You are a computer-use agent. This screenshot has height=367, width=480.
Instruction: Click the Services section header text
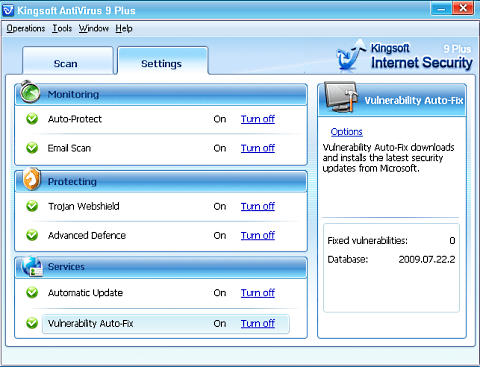[x=66, y=267]
